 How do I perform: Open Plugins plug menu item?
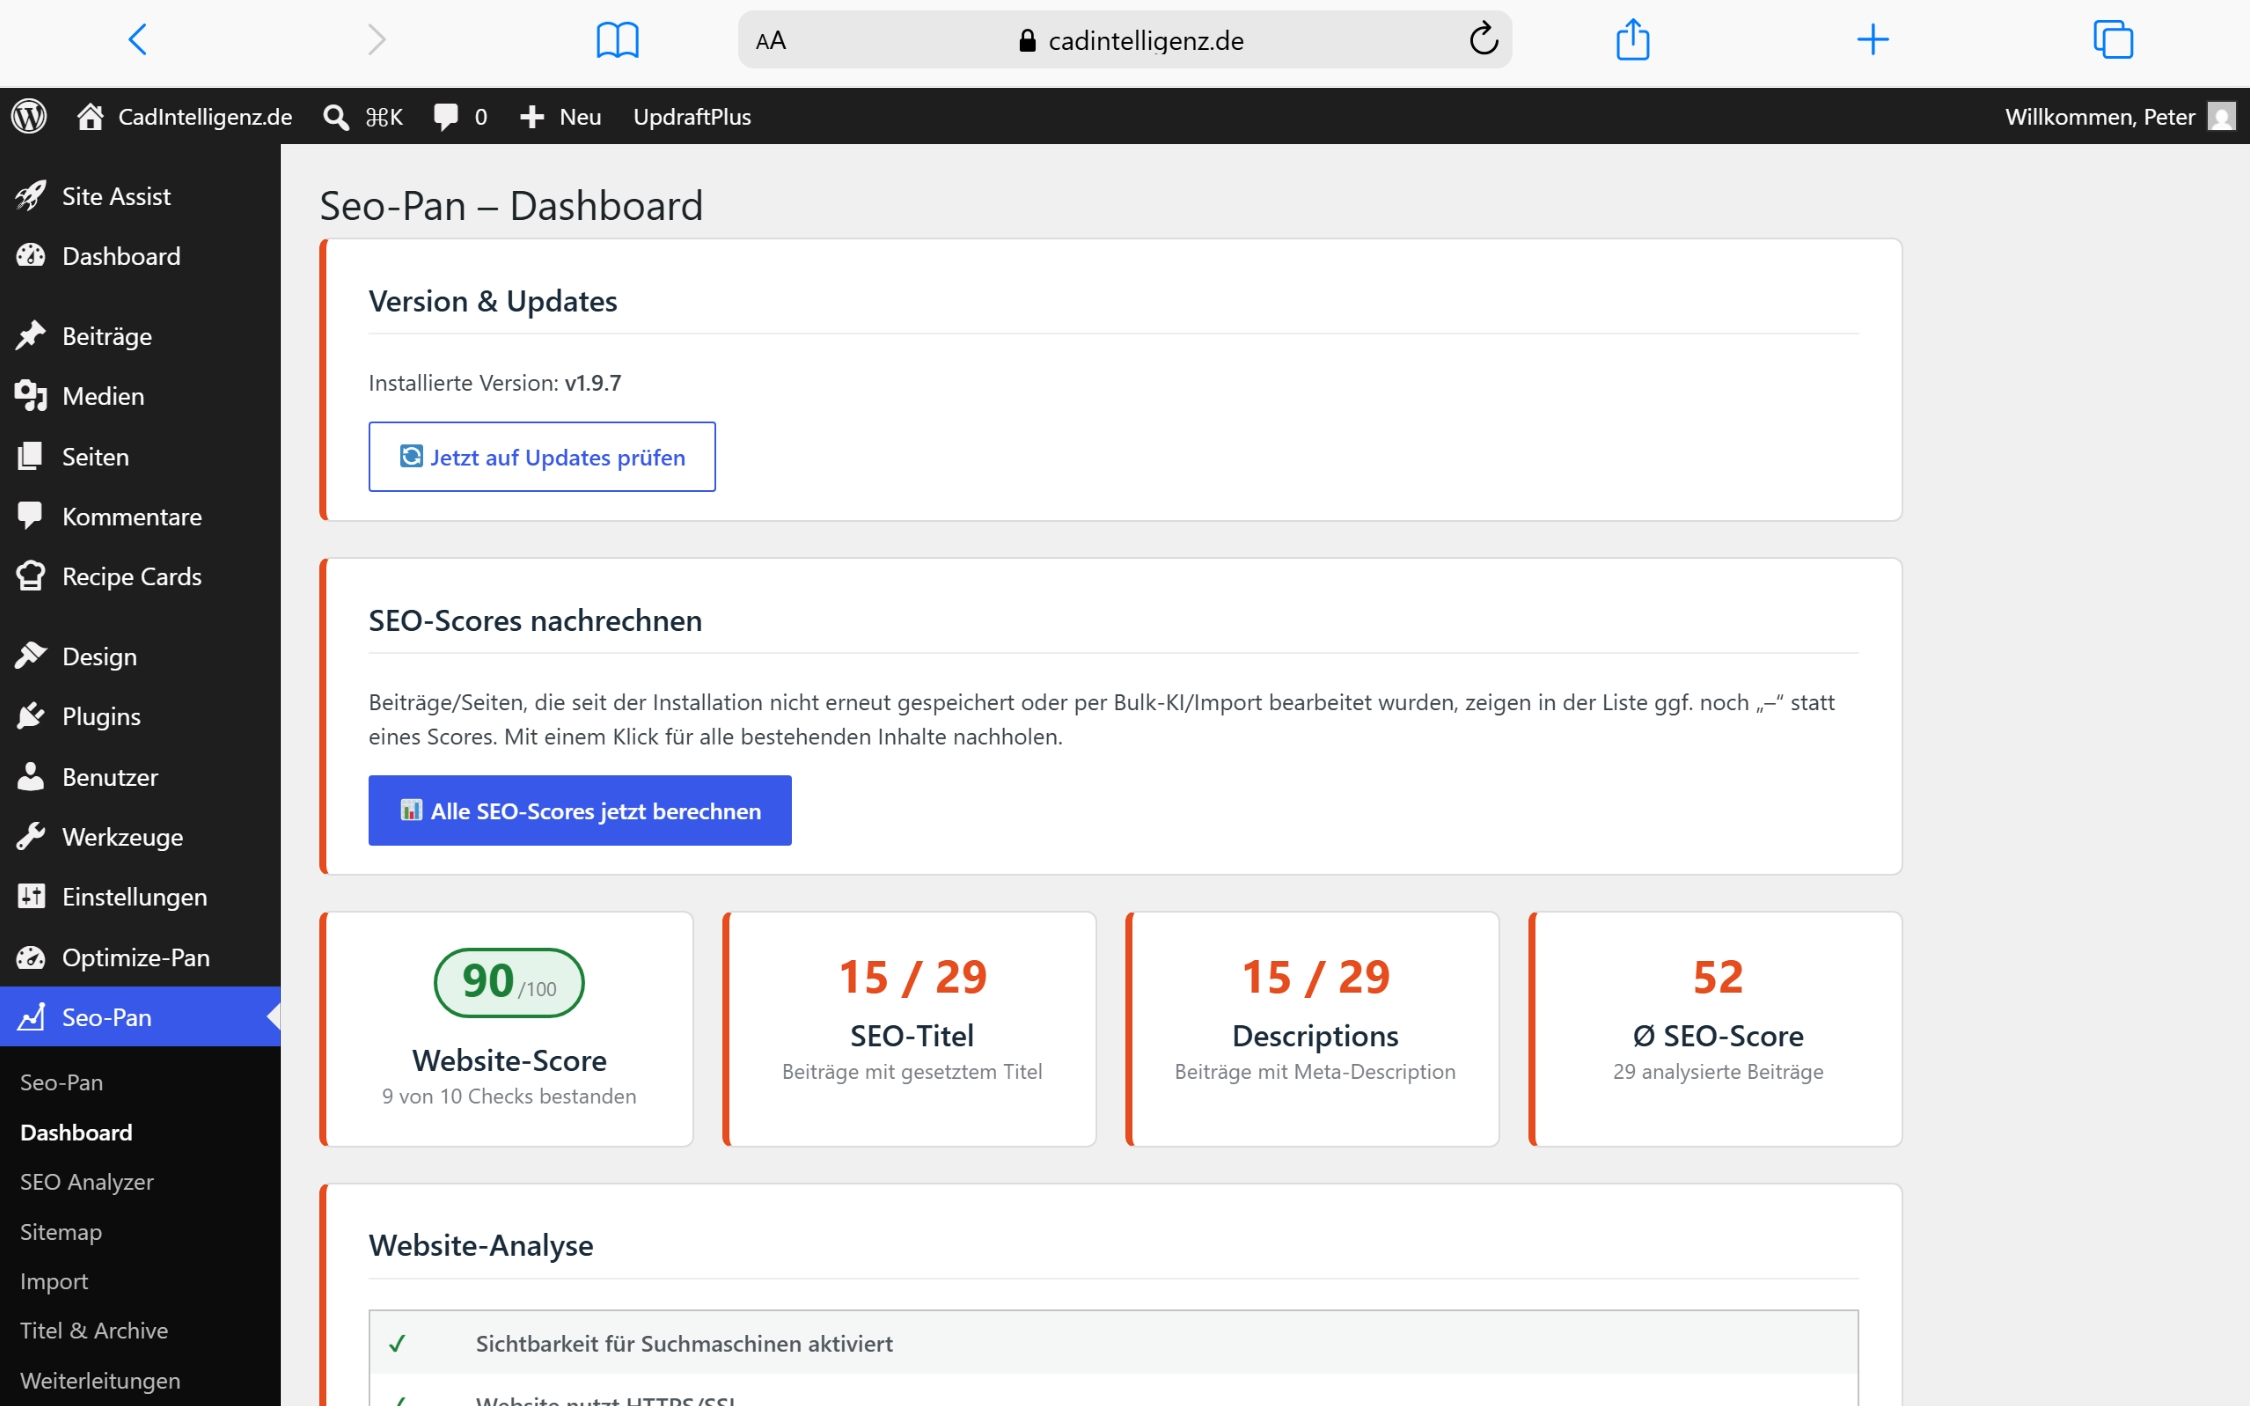pos(140,717)
